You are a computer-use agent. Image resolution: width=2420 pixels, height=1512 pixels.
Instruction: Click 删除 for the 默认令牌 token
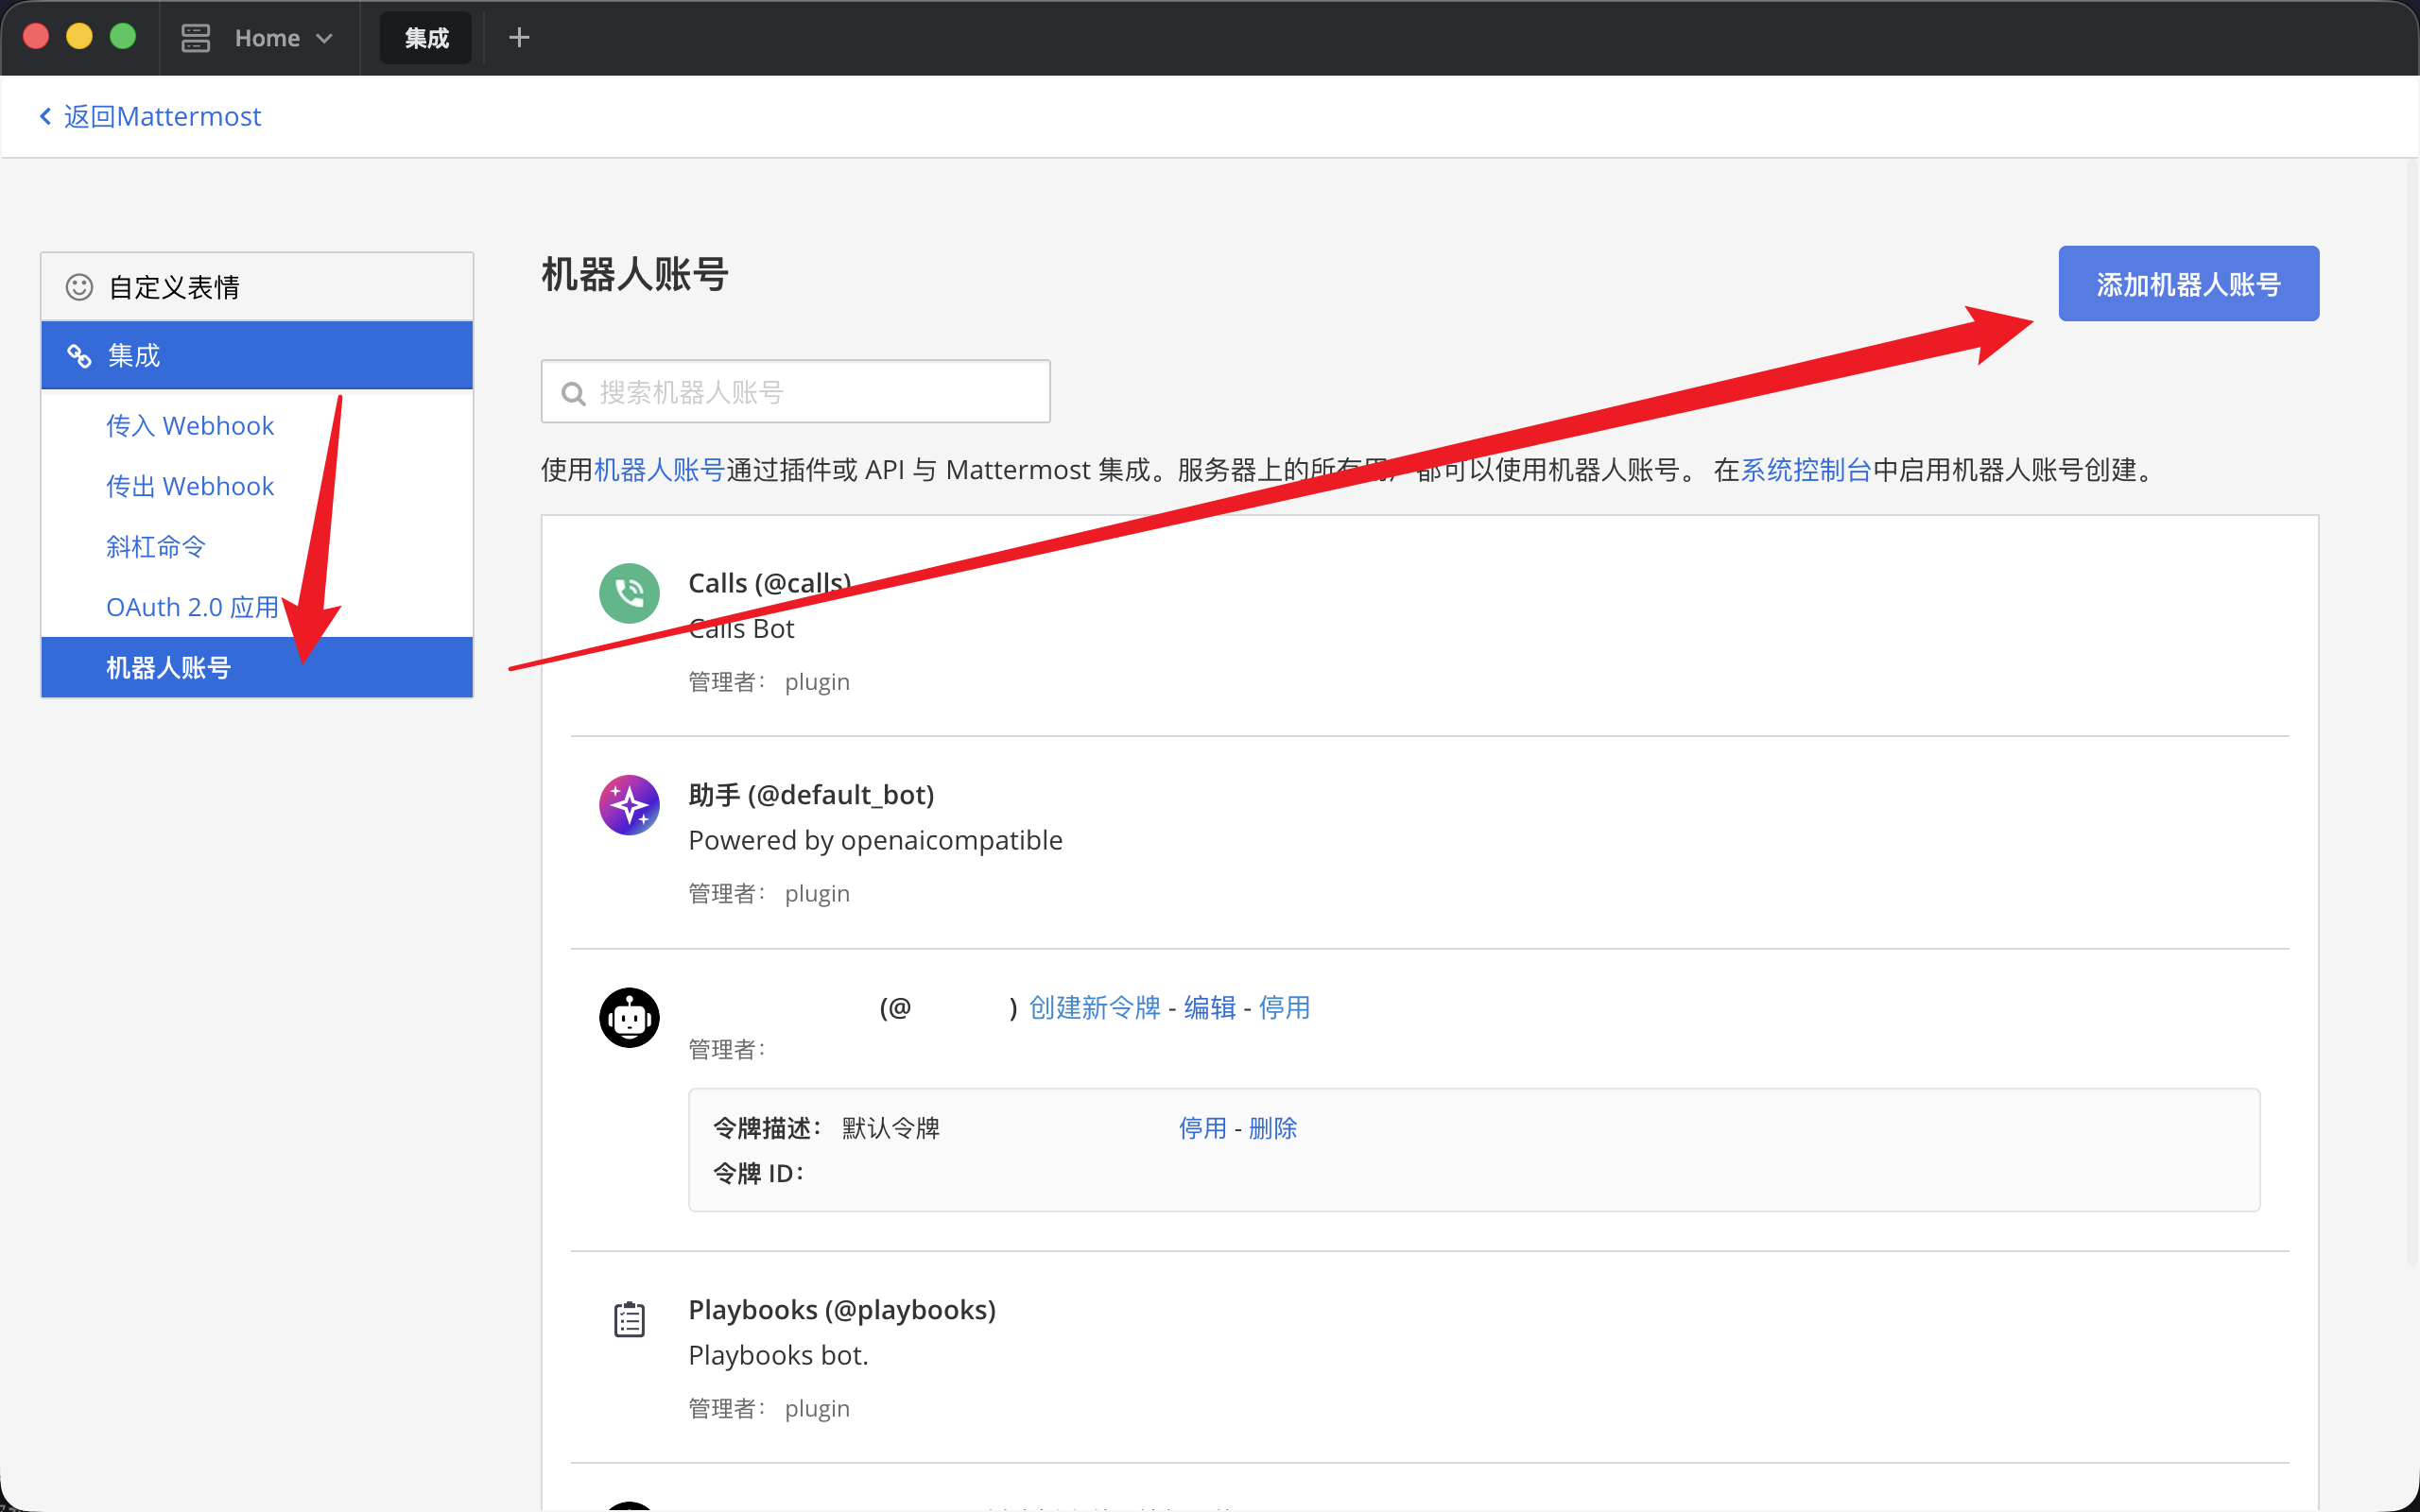1273,1128
